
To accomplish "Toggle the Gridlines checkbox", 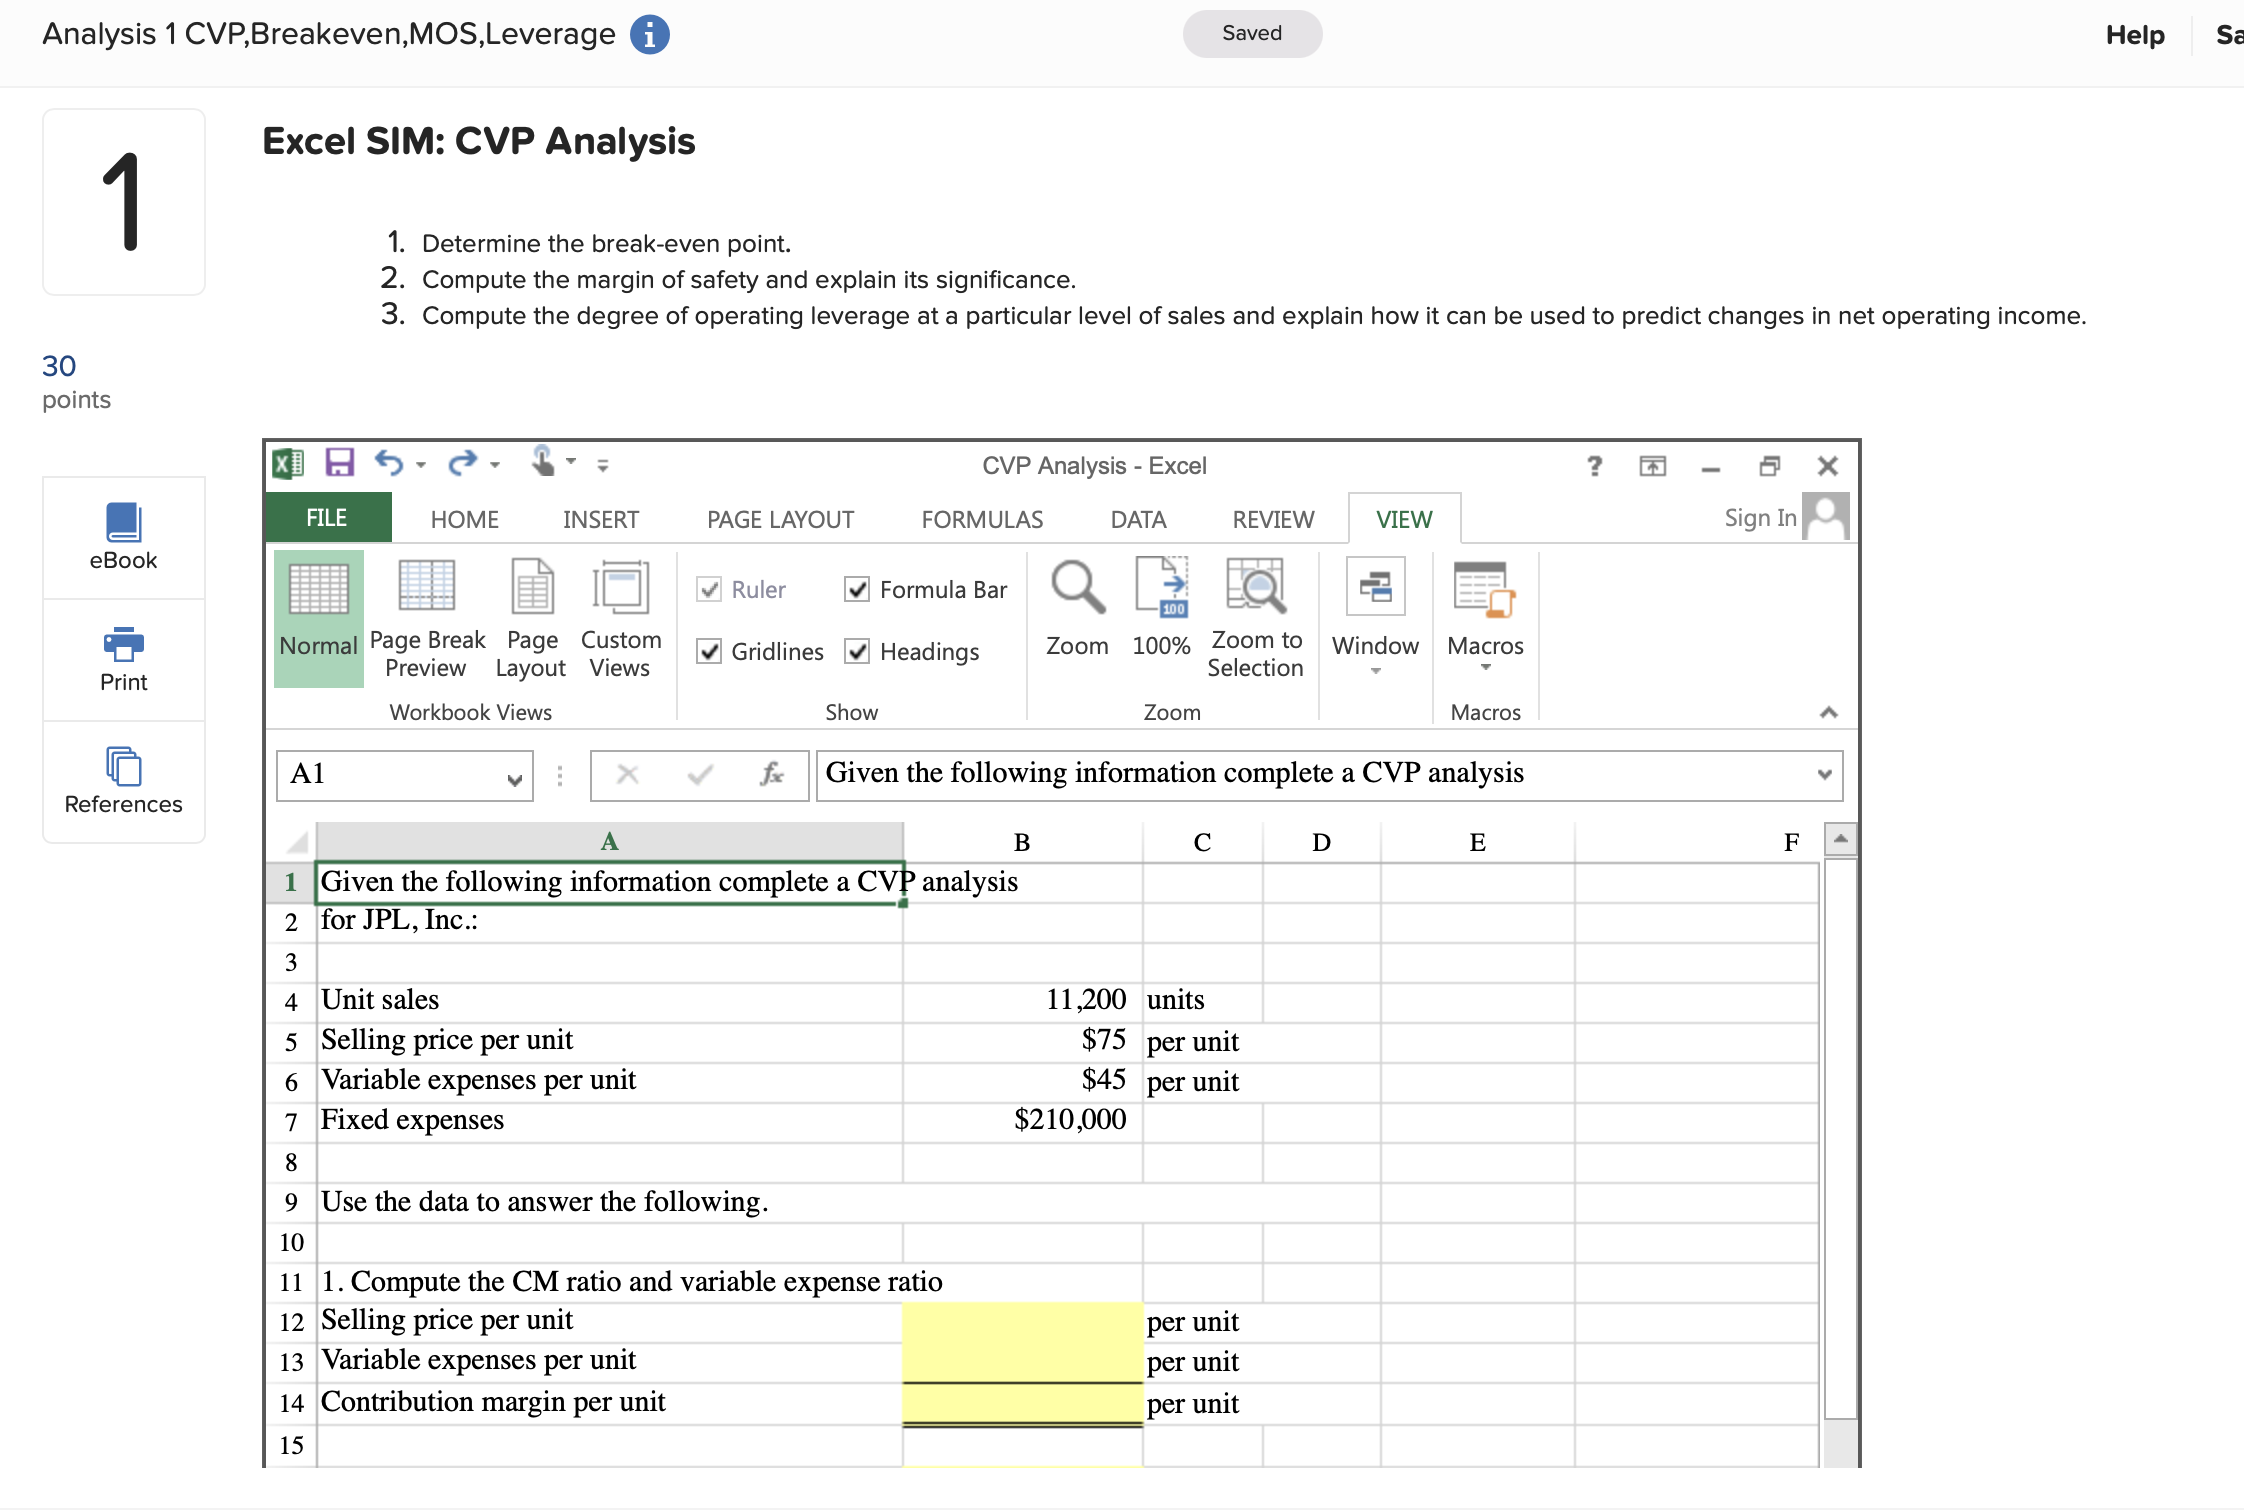I will [x=709, y=652].
